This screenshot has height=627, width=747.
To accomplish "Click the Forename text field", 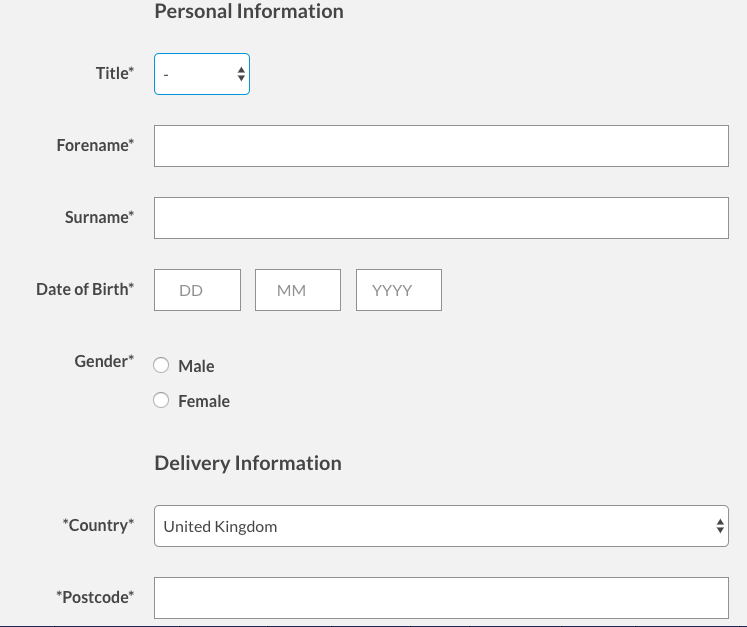I will coord(440,146).
